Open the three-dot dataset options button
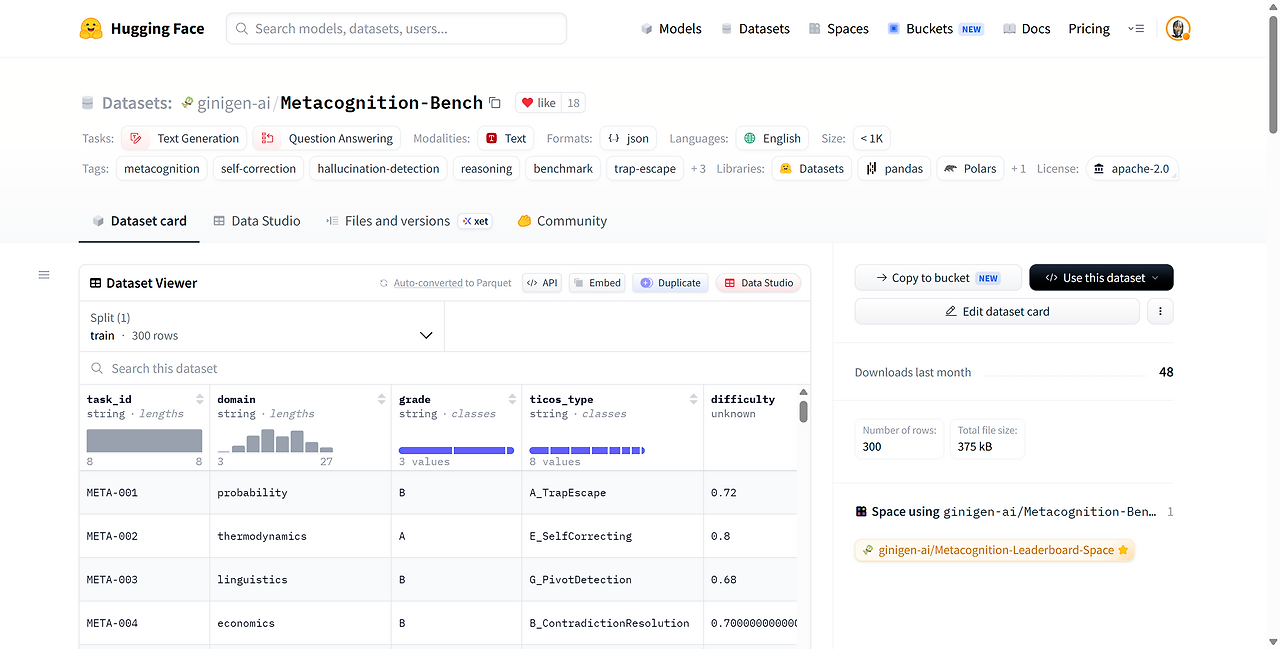1280x649 pixels. (1160, 311)
